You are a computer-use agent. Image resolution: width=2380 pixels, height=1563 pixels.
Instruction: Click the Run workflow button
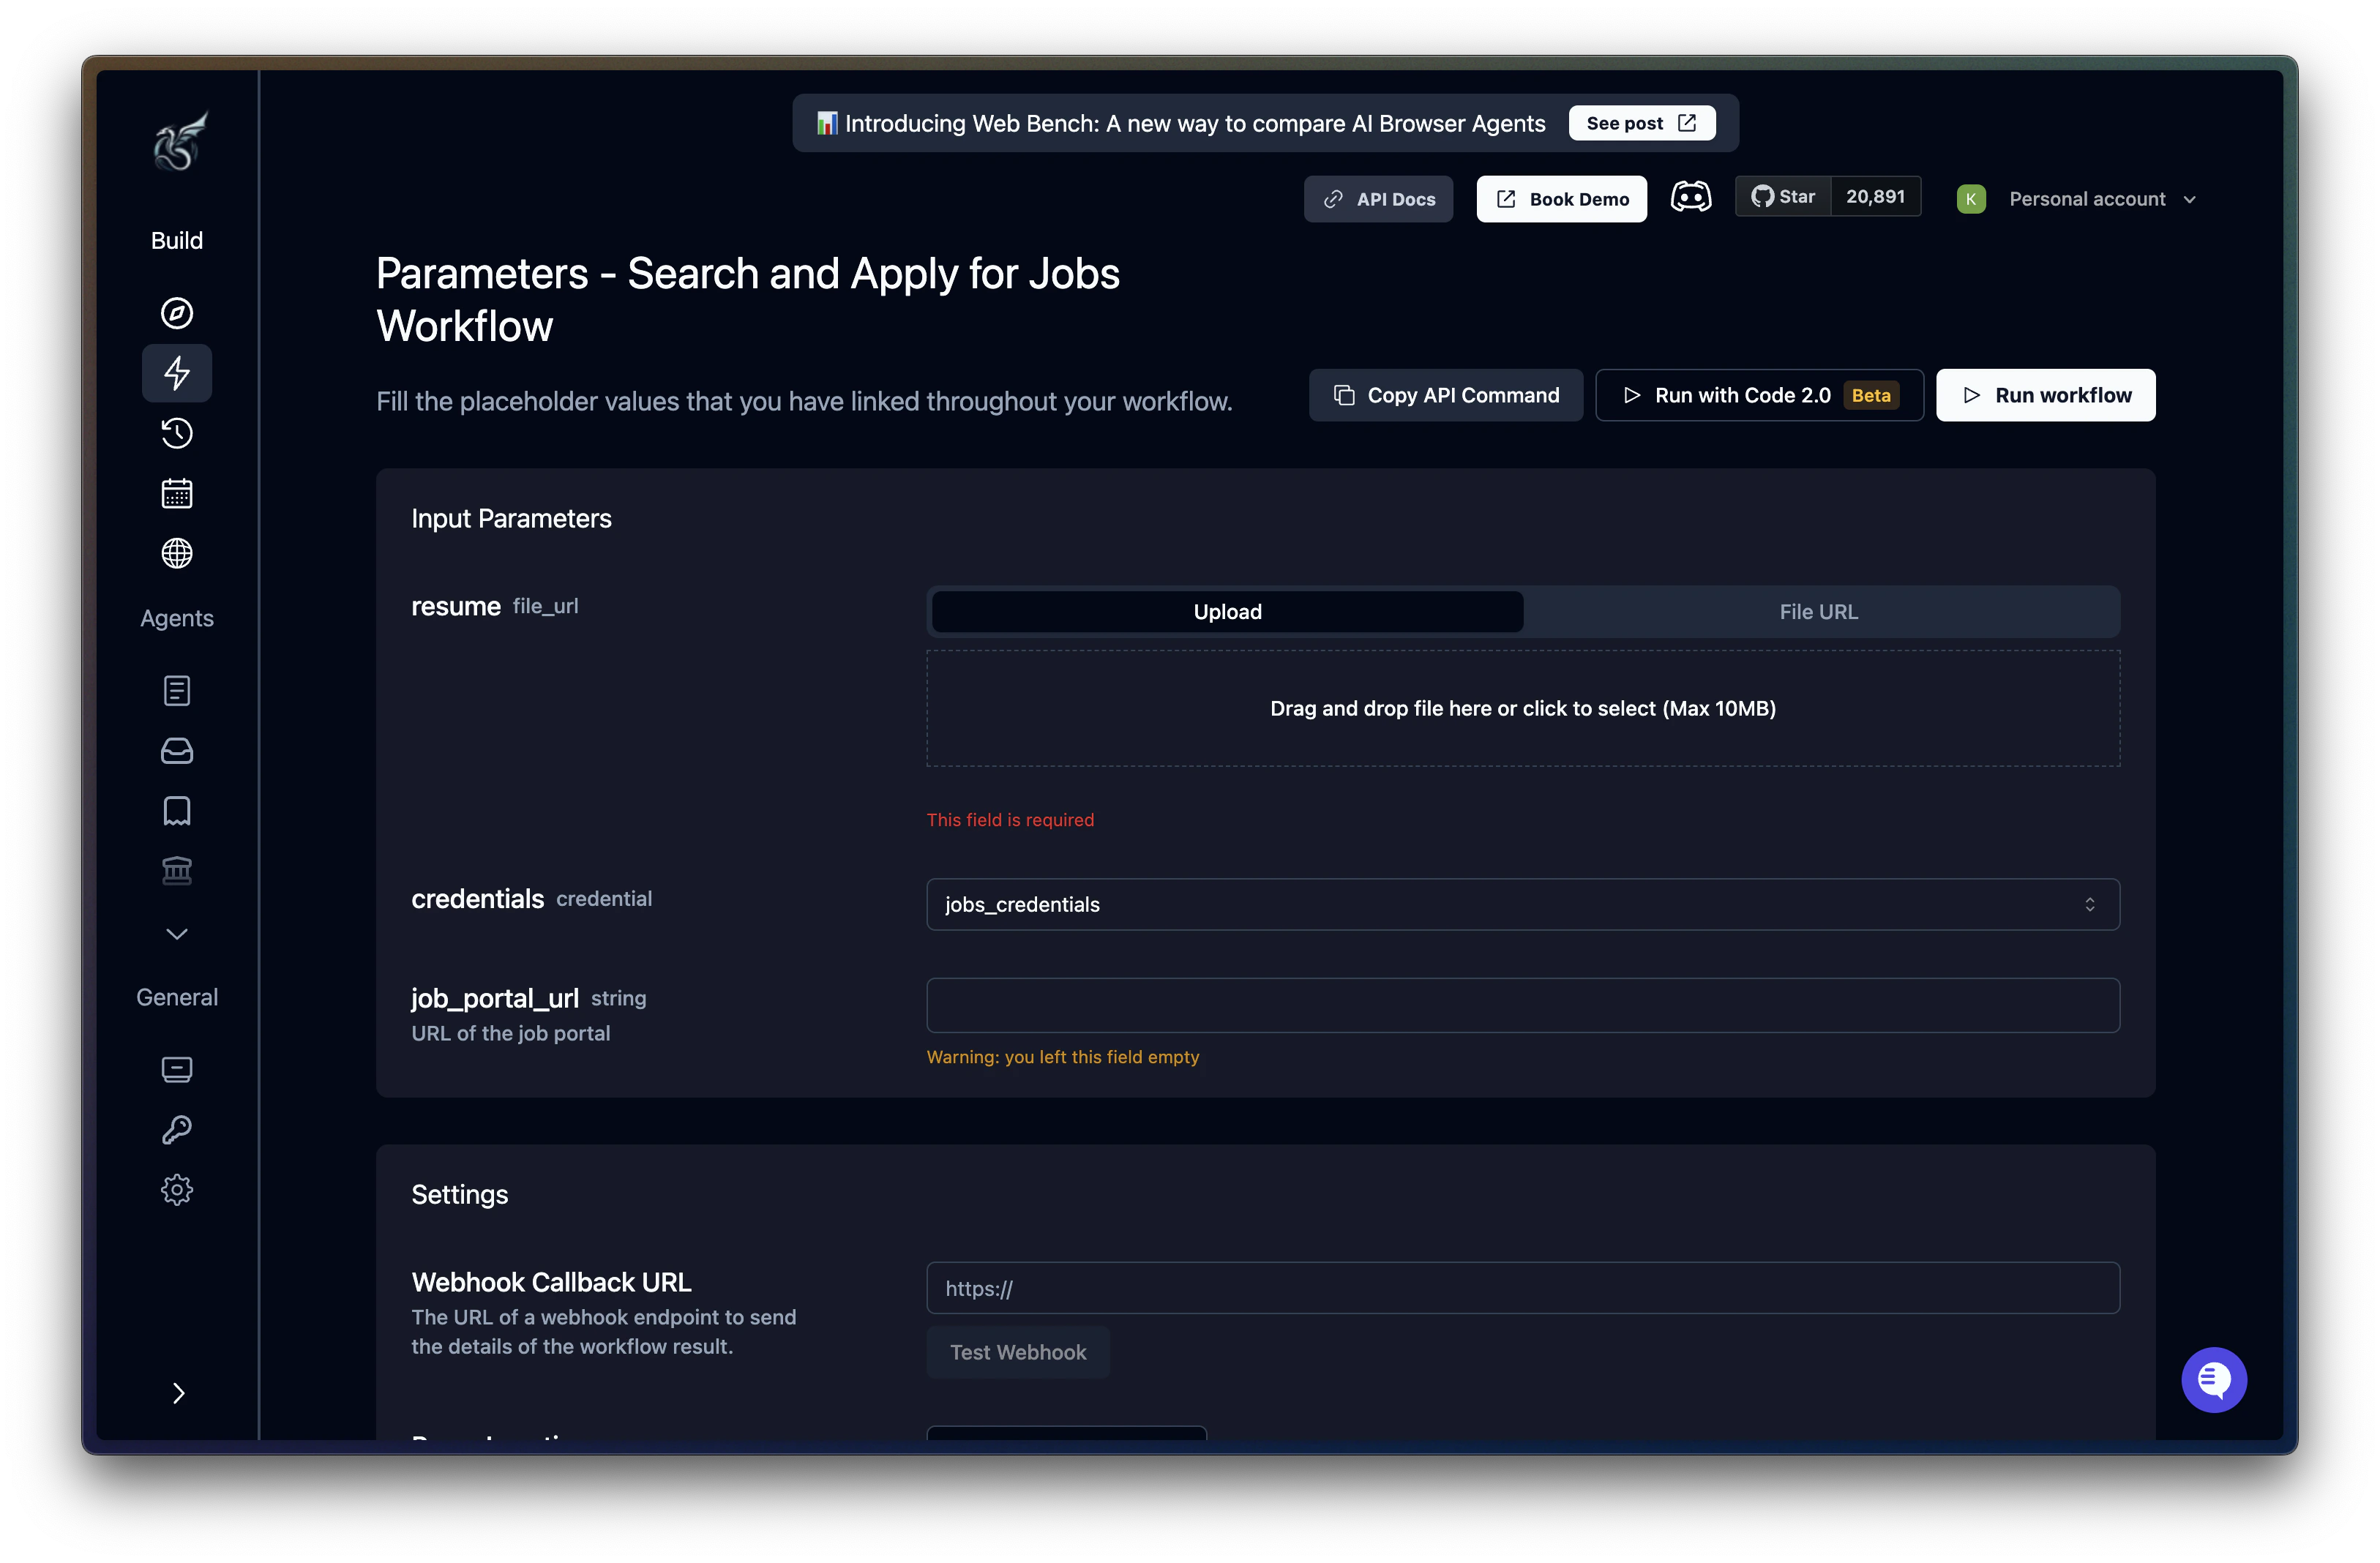[x=2045, y=394]
